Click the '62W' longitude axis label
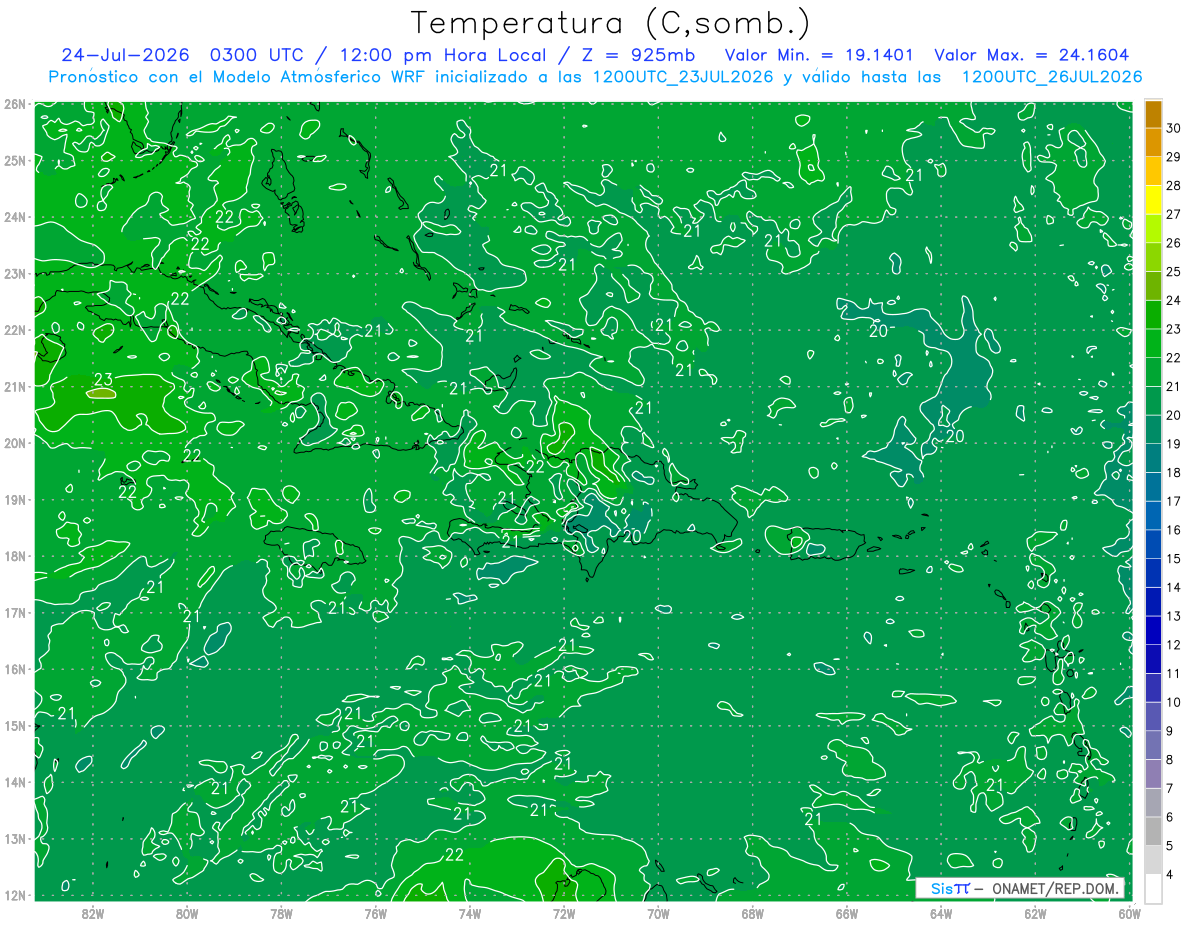Image resolution: width=1200 pixels, height=927 pixels. (1035, 913)
